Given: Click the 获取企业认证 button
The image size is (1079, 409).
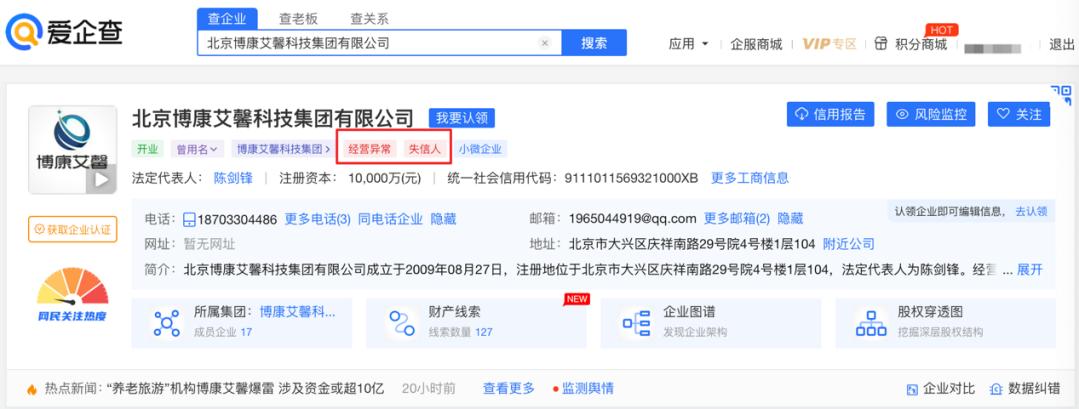Looking at the screenshot, I should point(72,229).
